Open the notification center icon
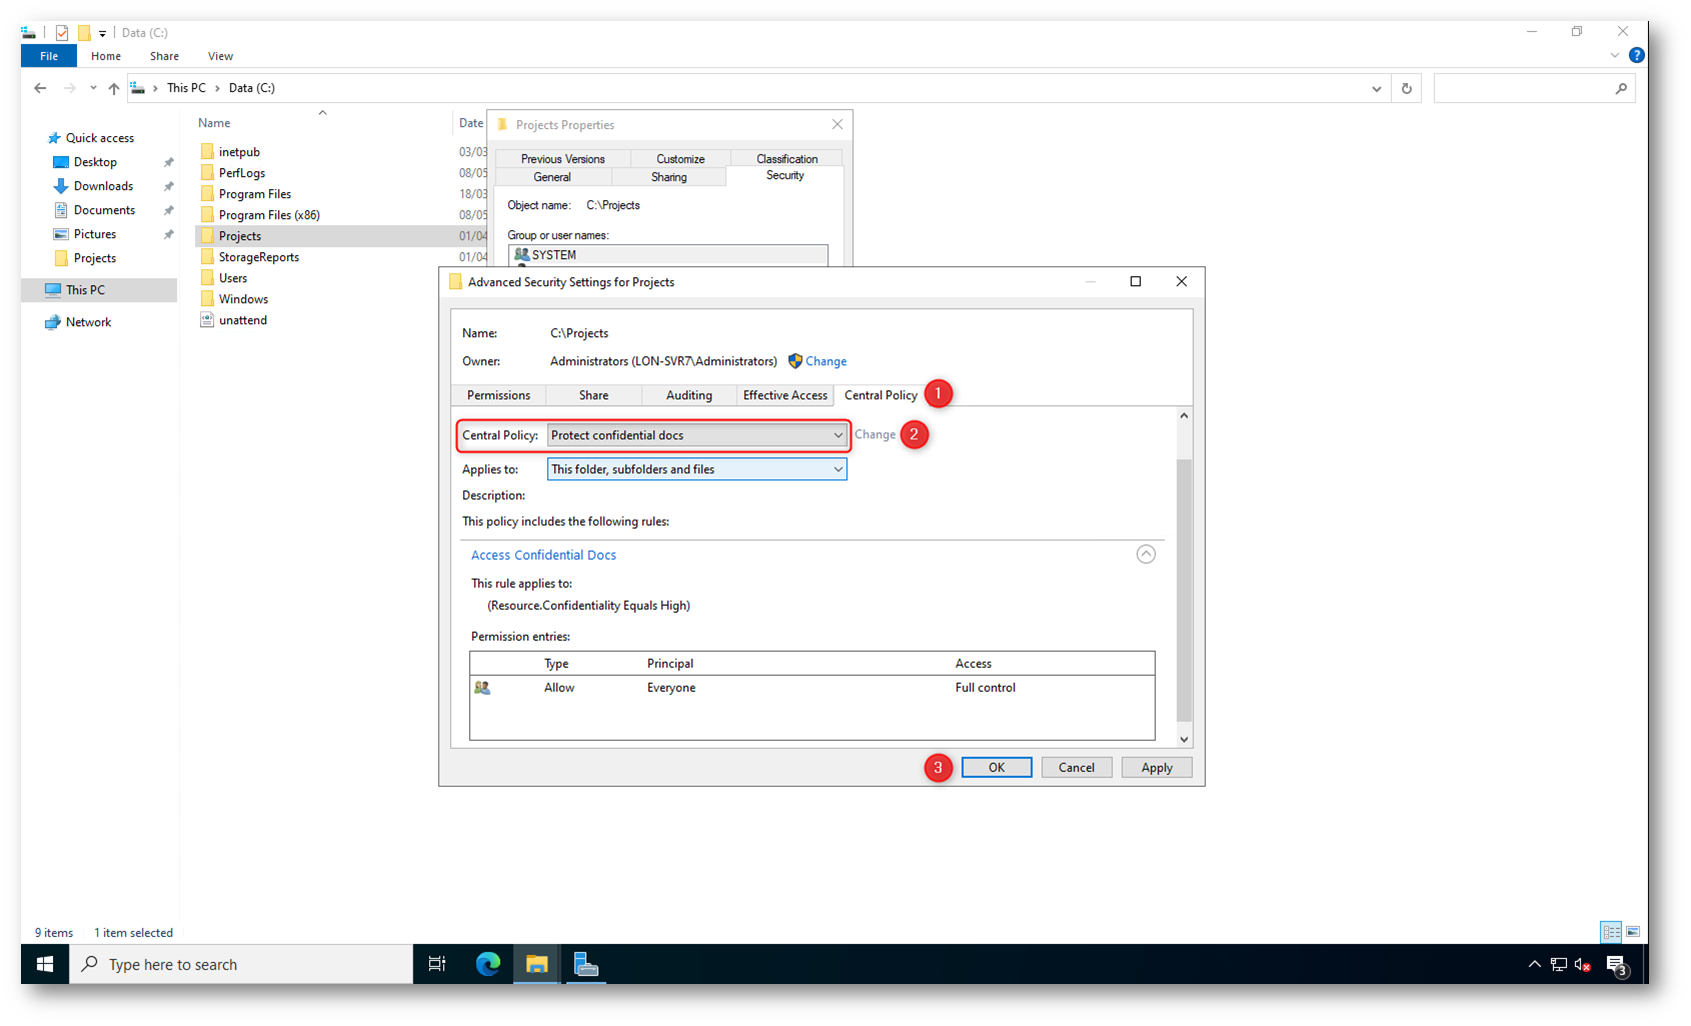1691x1026 pixels. click(1616, 964)
